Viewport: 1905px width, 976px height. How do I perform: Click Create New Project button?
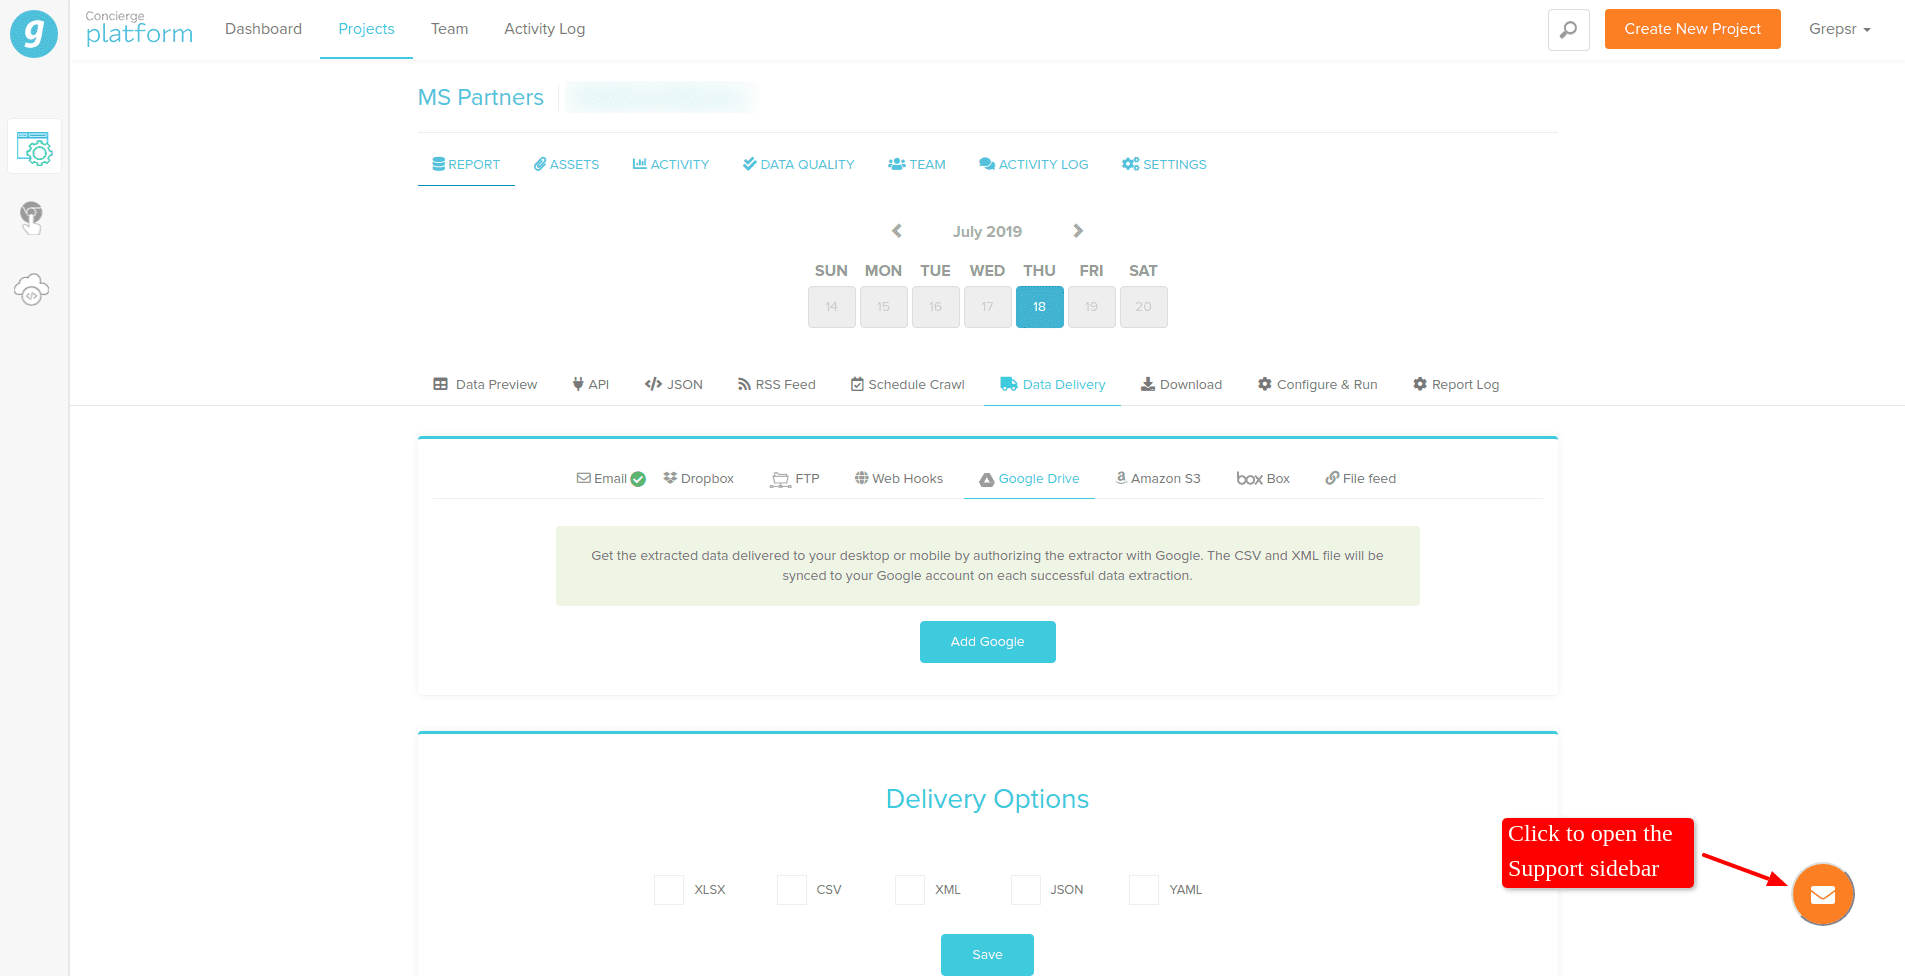1692,29
